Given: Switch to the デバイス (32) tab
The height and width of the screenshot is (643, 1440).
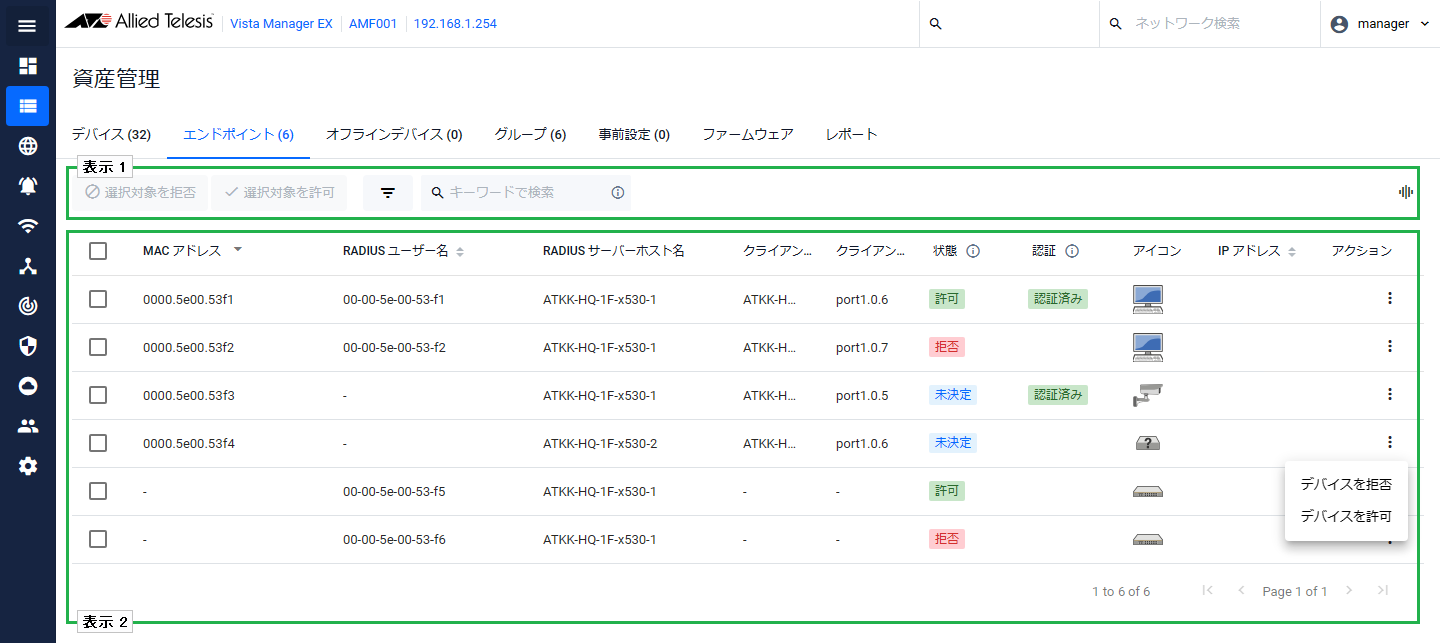Looking at the screenshot, I should point(111,134).
